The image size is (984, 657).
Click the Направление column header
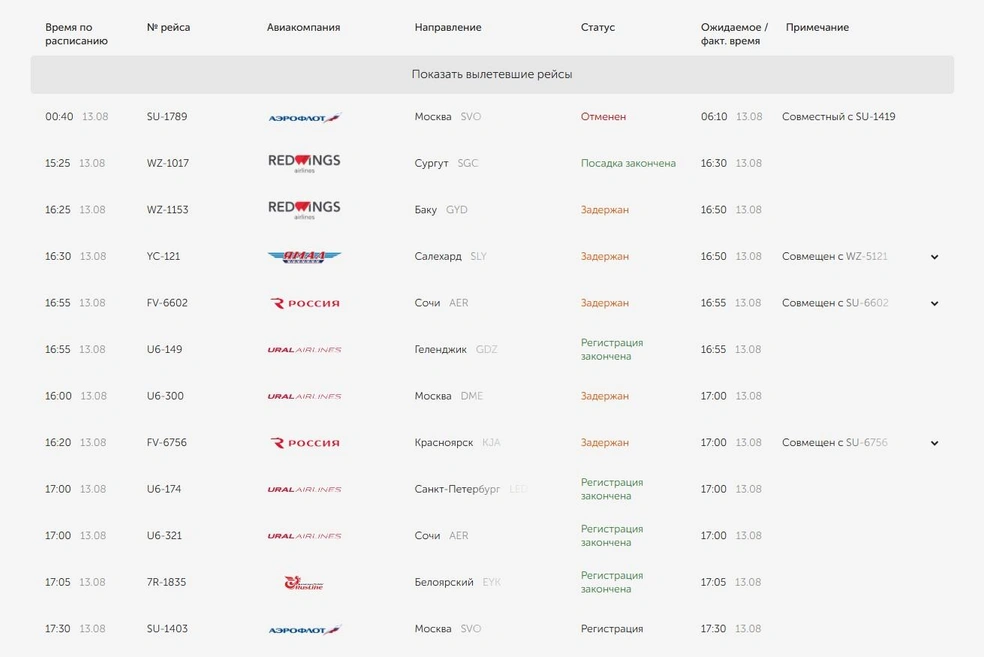point(448,27)
